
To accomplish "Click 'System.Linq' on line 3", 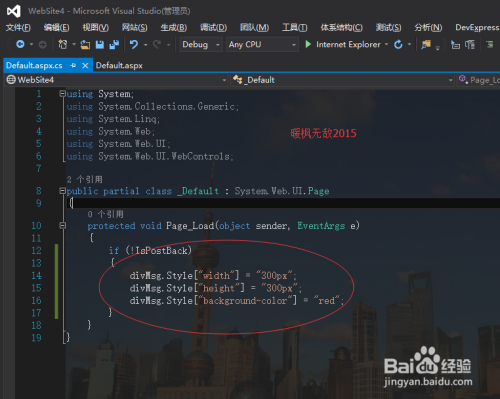I will (x=127, y=119).
